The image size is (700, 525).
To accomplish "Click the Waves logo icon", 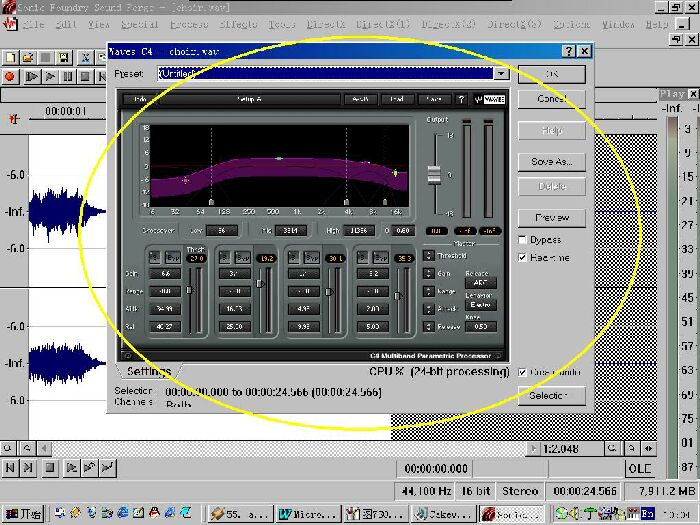I will coord(490,99).
